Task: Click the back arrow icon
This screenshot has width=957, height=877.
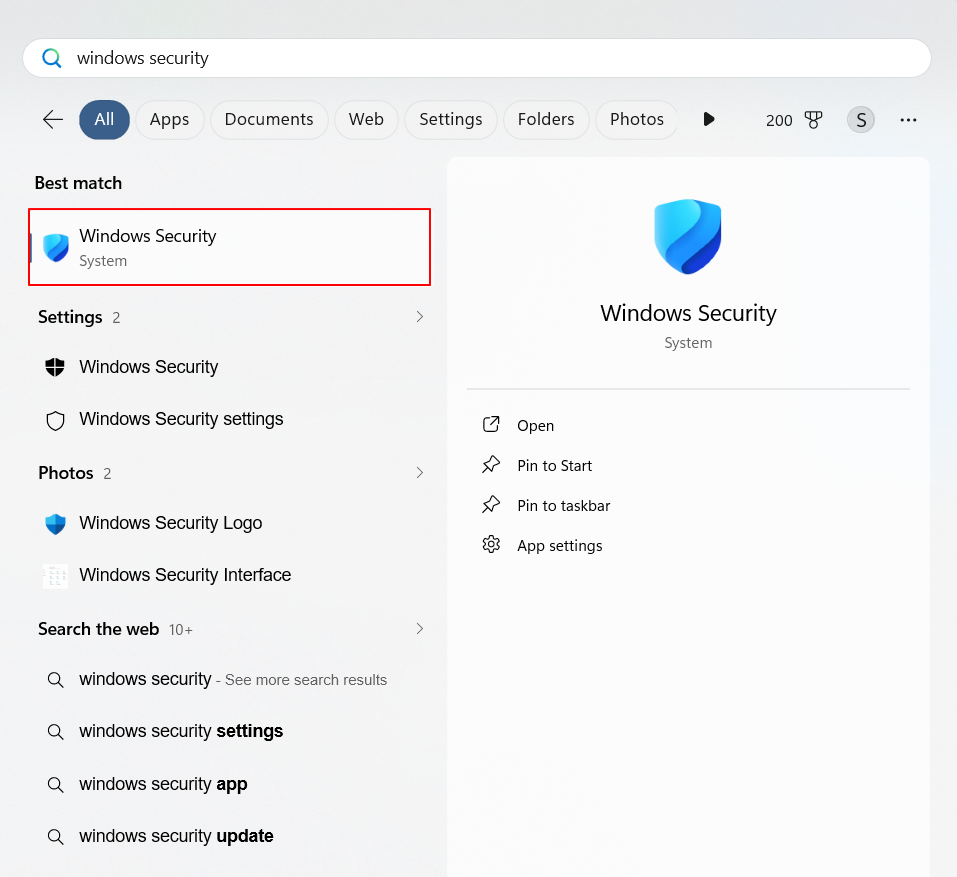Action: [53, 120]
